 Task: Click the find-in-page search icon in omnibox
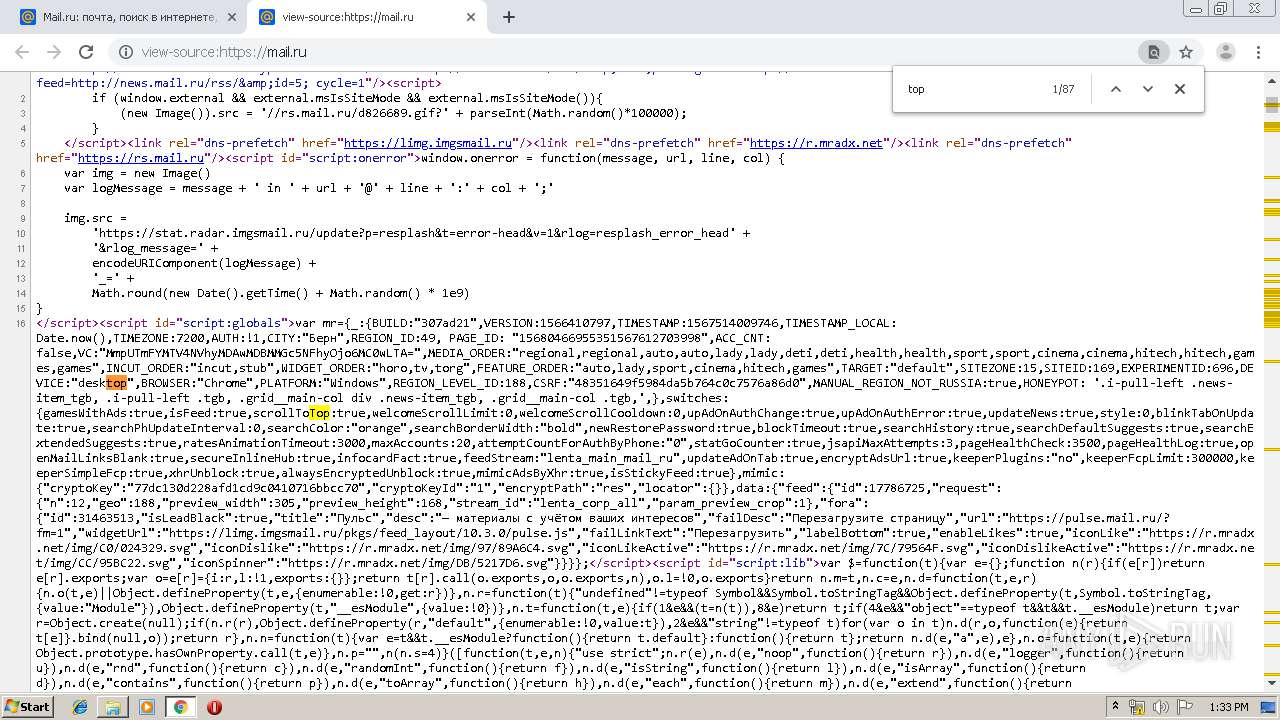1153,52
